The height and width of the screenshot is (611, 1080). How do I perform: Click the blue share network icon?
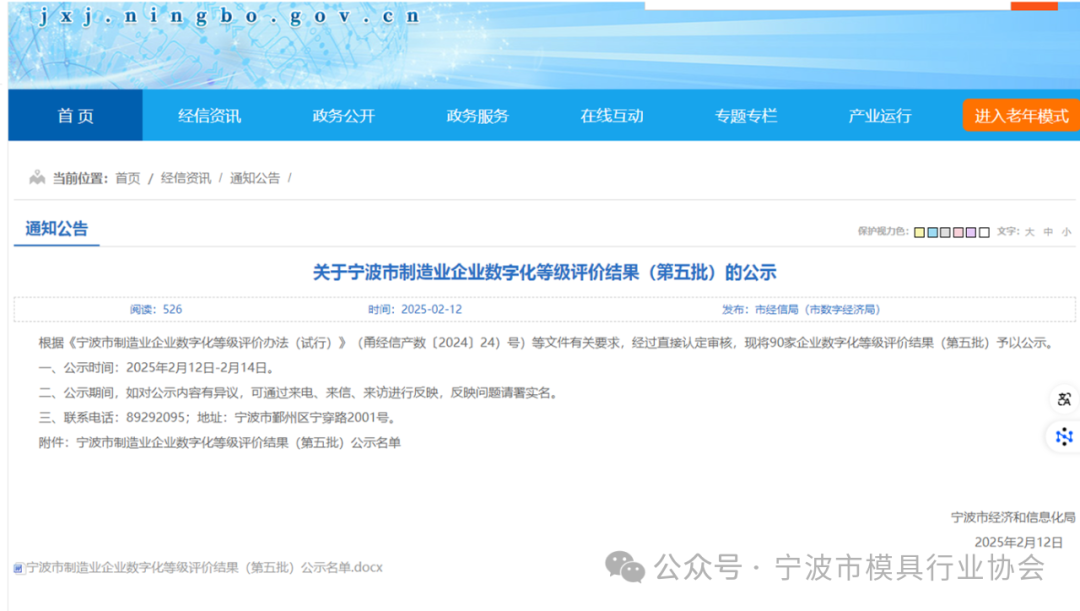point(1063,437)
